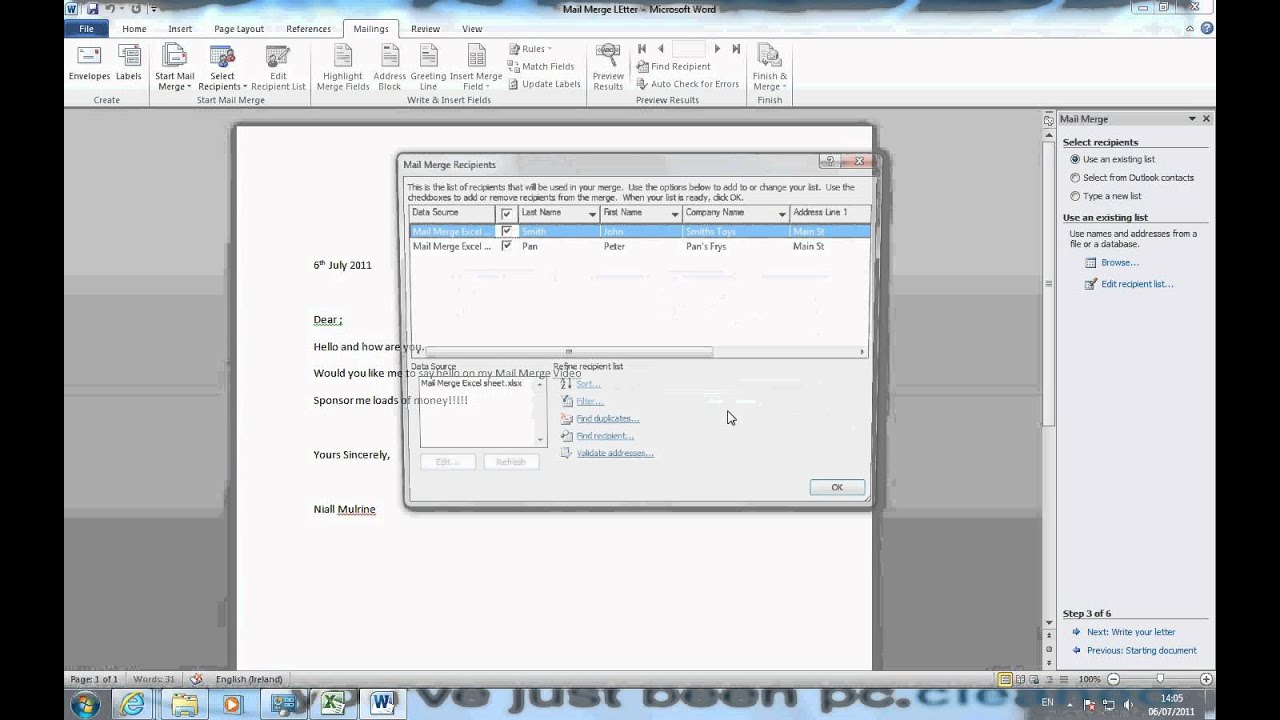The image size is (1280, 720).
Task: Click the Undo icon in Quick Access Toolbar
Action: [x=111, y=9]
